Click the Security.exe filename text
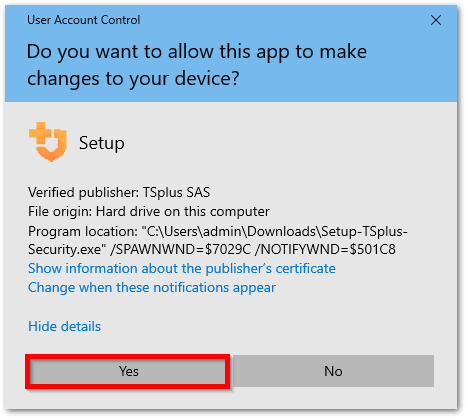This screenshot has height=418, width=466. [67, 249]
